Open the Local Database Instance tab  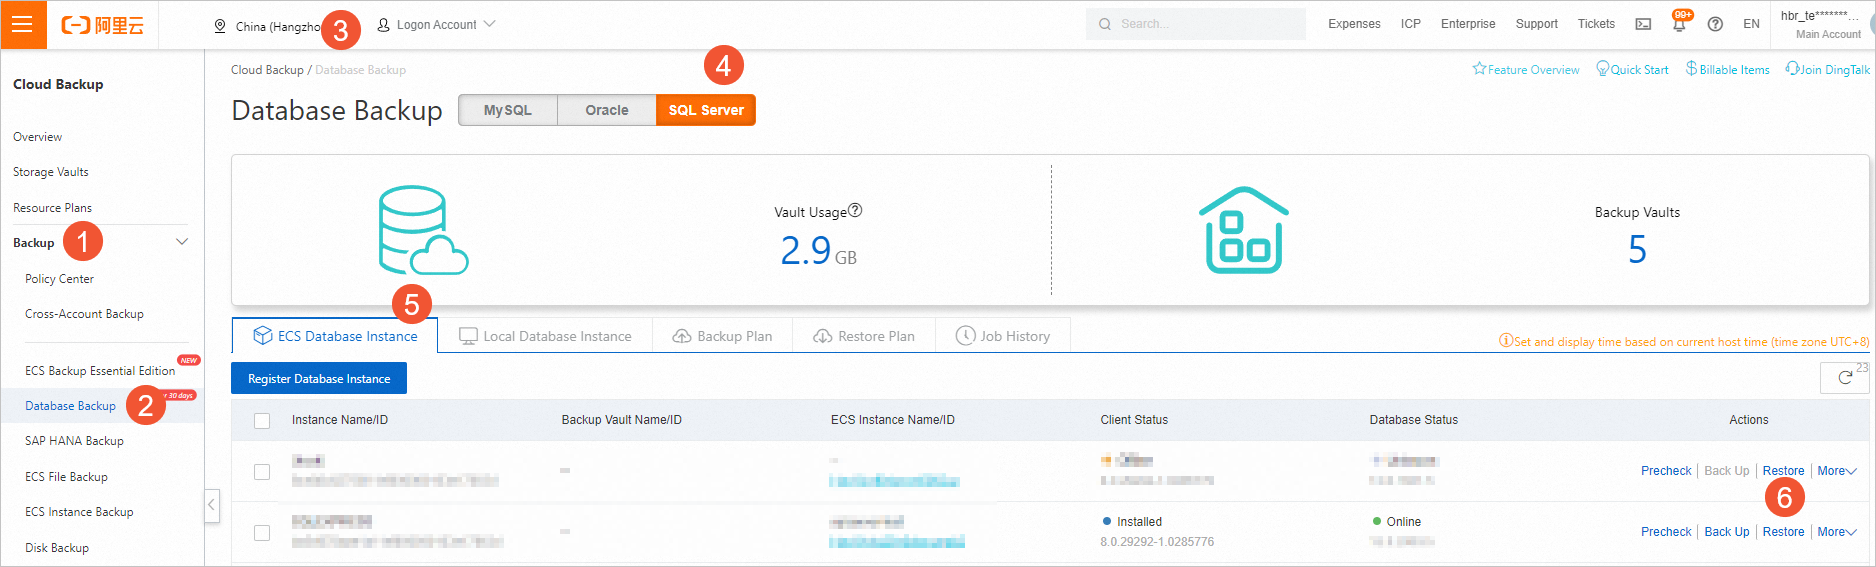click(545, 336)
